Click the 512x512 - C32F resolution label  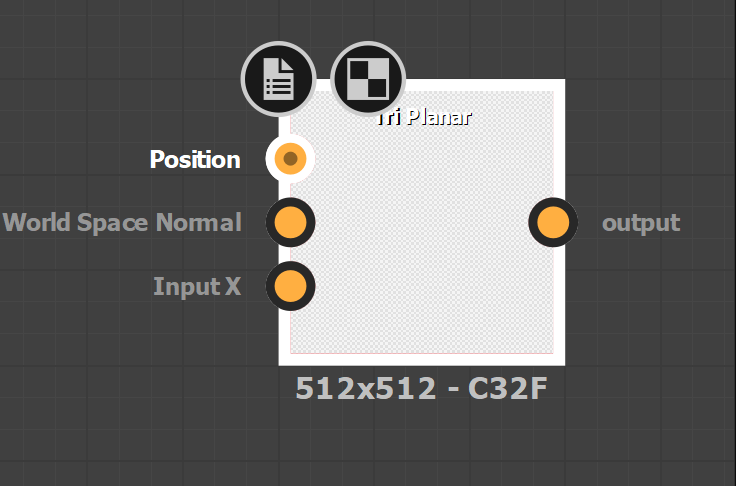(421, 388)
